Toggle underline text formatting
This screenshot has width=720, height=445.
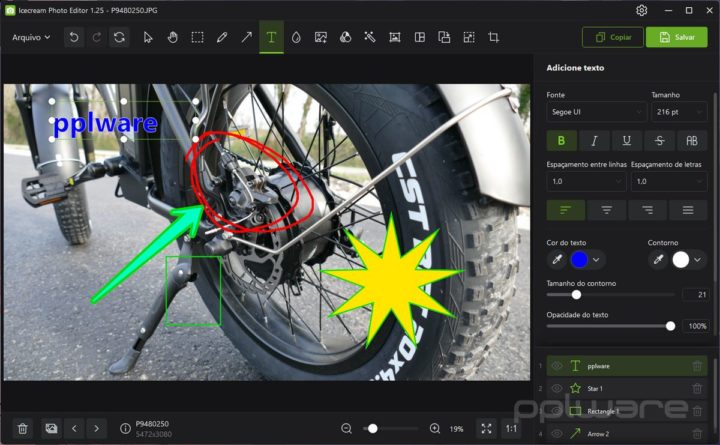coord(627,141)
